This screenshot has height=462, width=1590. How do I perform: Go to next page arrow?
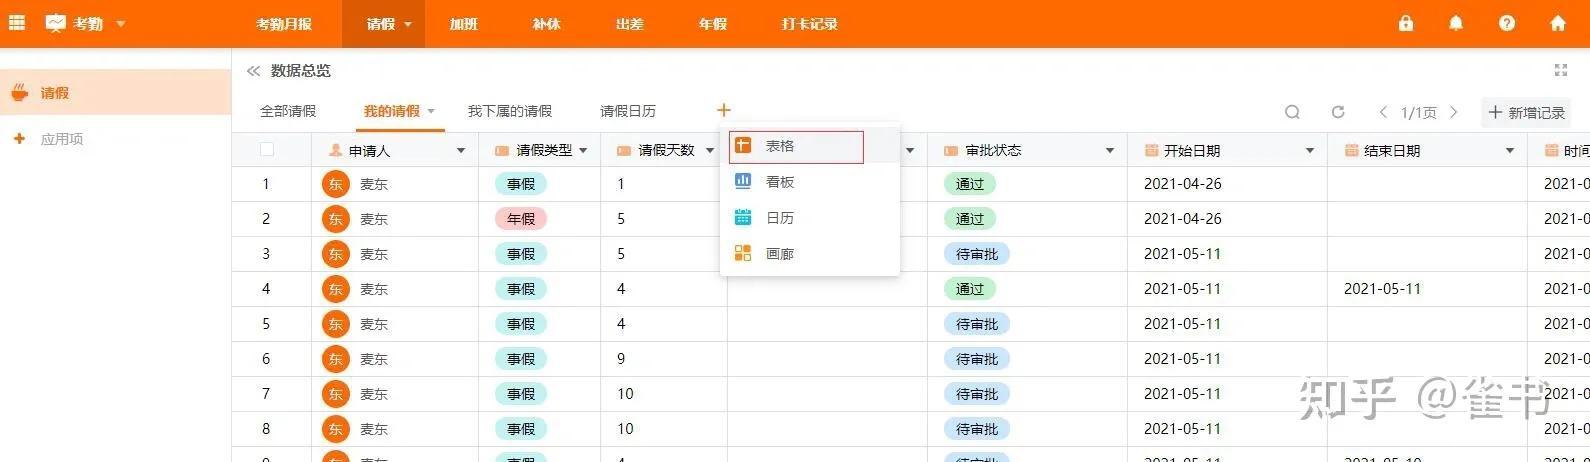point(1454,112)
